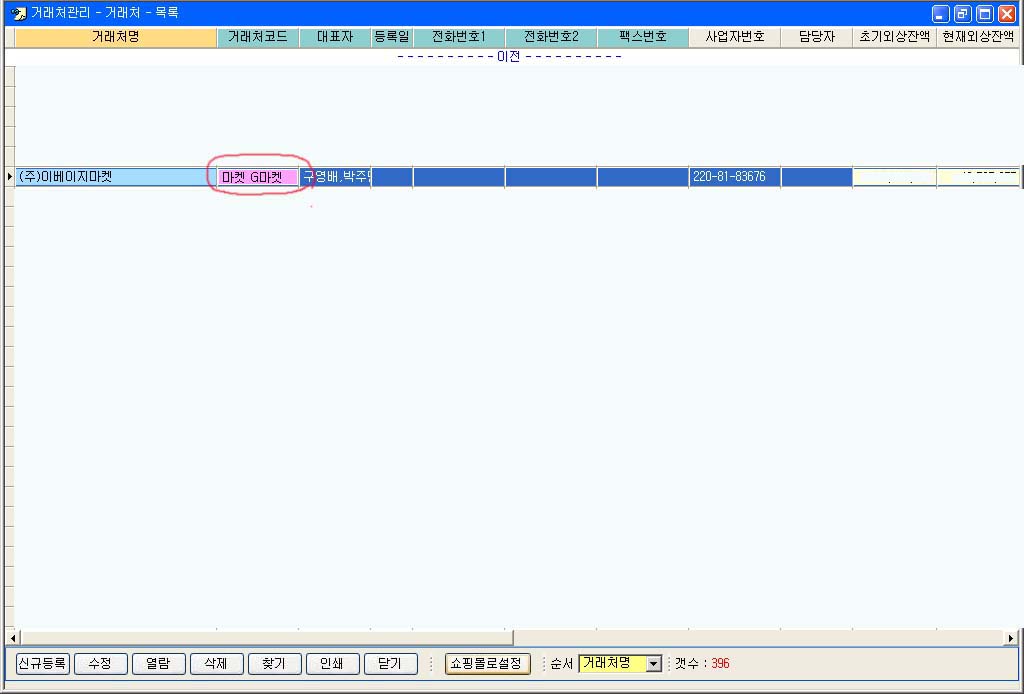Close the list with the 닫기 button
The image size is (1024, 694).
coord(390,664)
